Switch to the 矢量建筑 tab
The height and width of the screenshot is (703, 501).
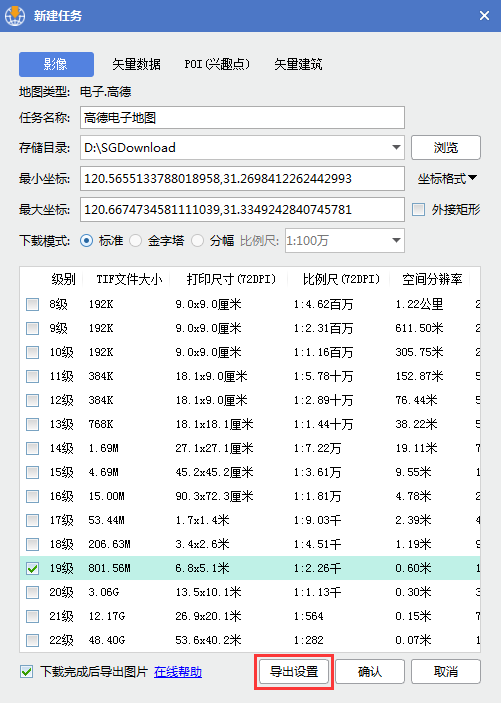[298, 64]
